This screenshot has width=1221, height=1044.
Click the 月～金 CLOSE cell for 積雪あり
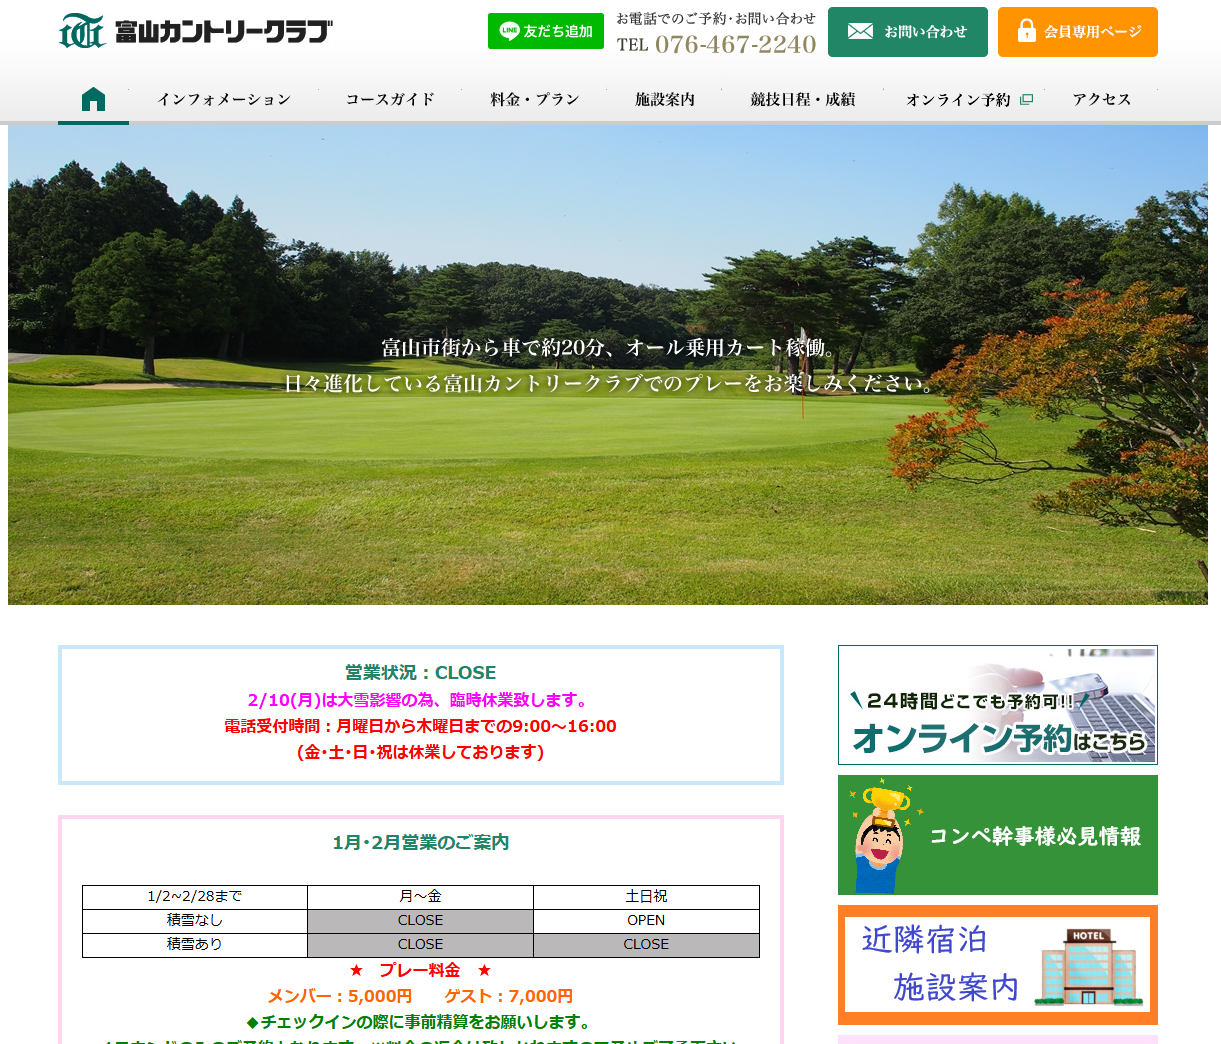(421, 945)
